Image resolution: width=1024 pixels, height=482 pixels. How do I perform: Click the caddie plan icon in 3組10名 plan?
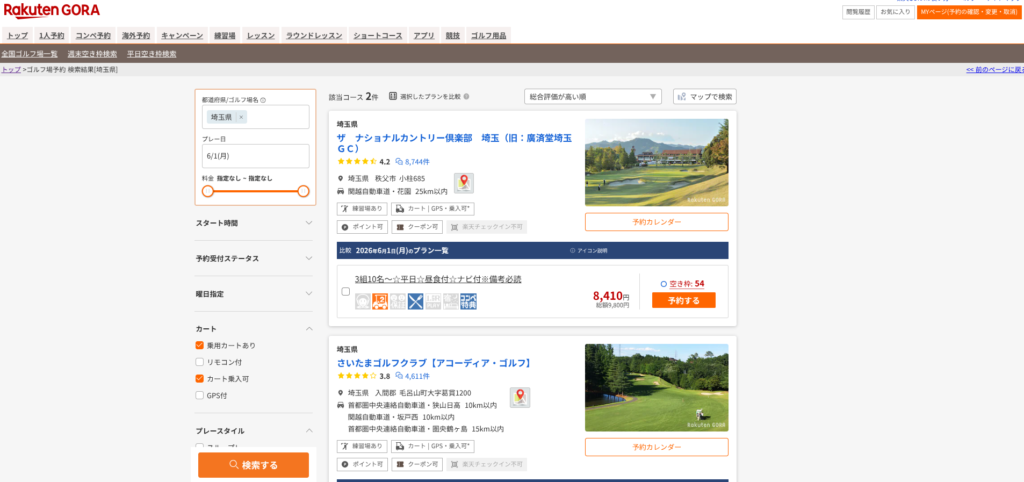pos(363,302)
